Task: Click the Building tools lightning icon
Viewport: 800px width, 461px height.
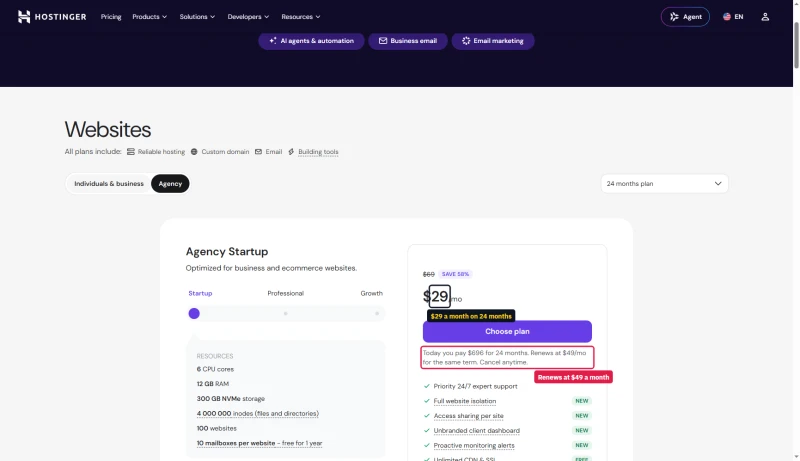Action: [291, 151]
